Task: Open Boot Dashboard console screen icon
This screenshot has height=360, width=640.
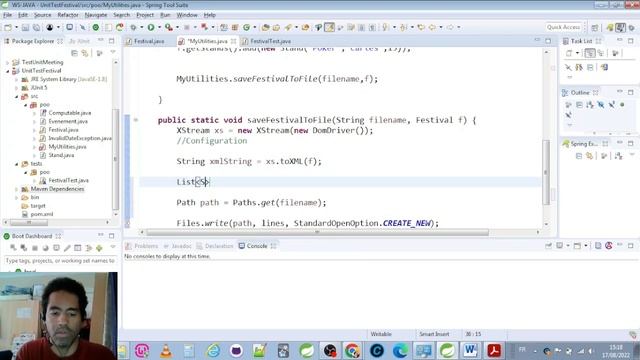Action: click(x=56, y=248)
